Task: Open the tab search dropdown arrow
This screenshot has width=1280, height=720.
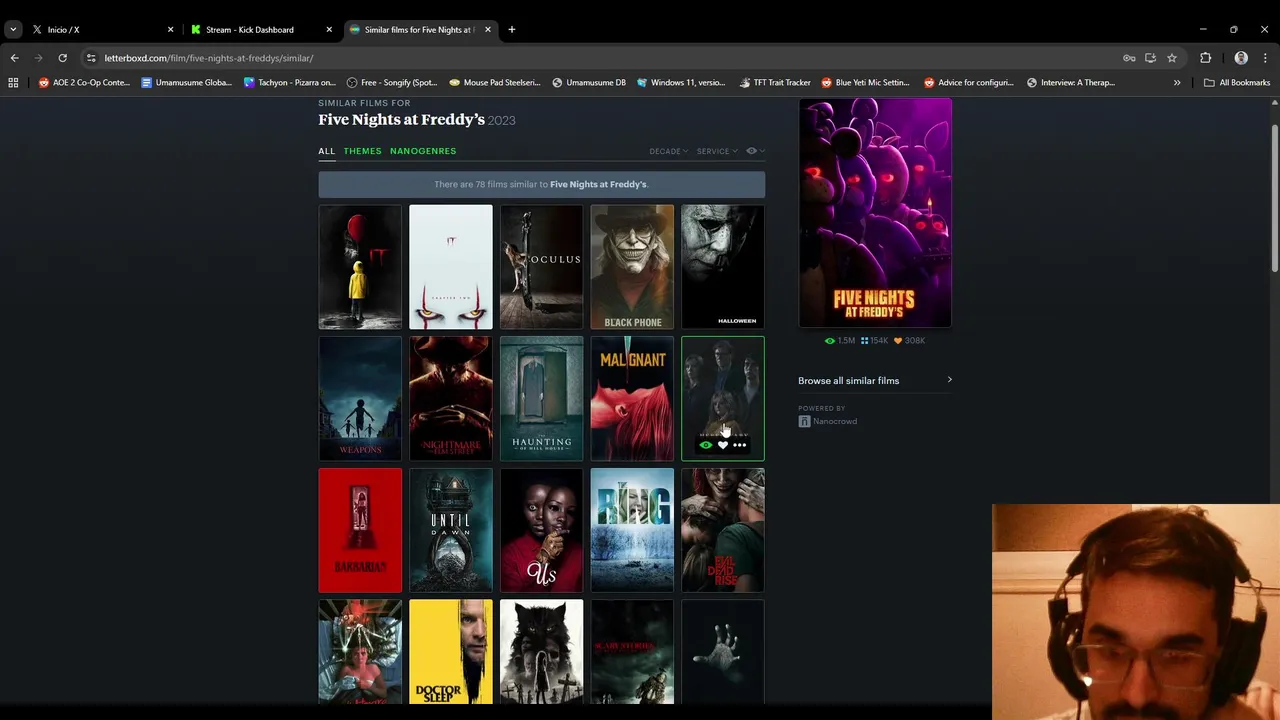Action: (x=13, y=30)
